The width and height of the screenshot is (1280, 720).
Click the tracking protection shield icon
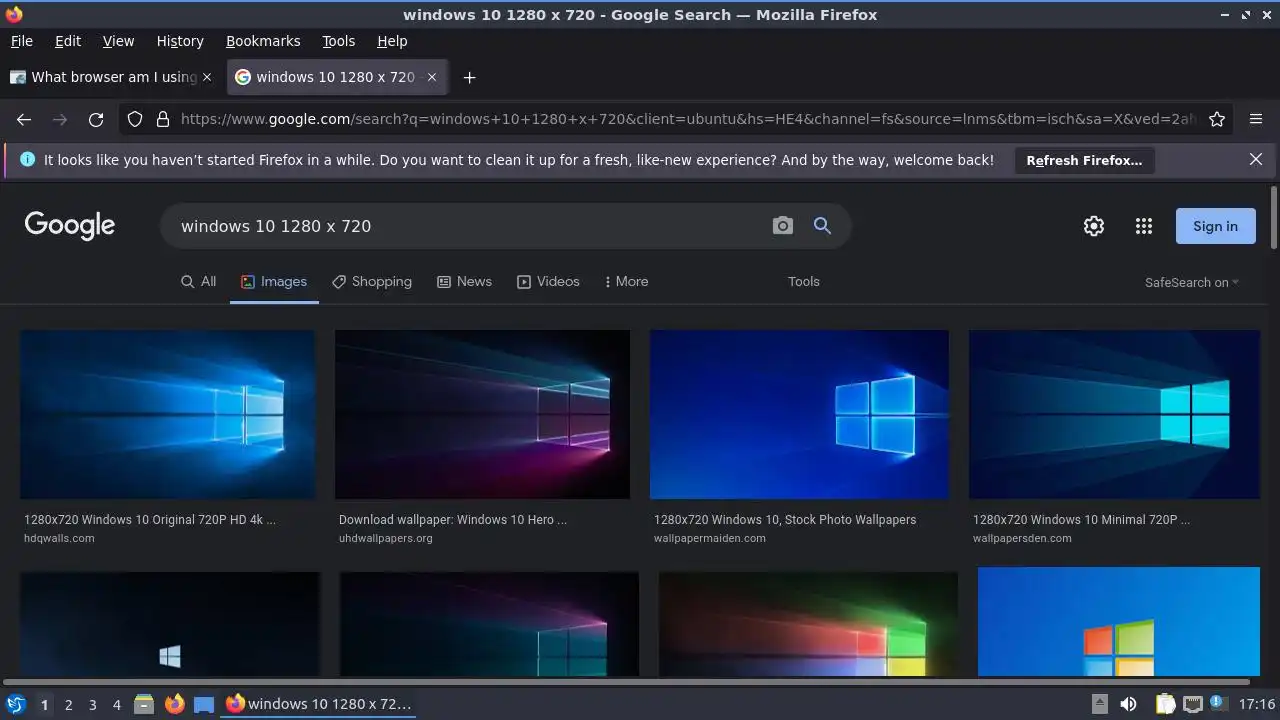pos(136,119)
